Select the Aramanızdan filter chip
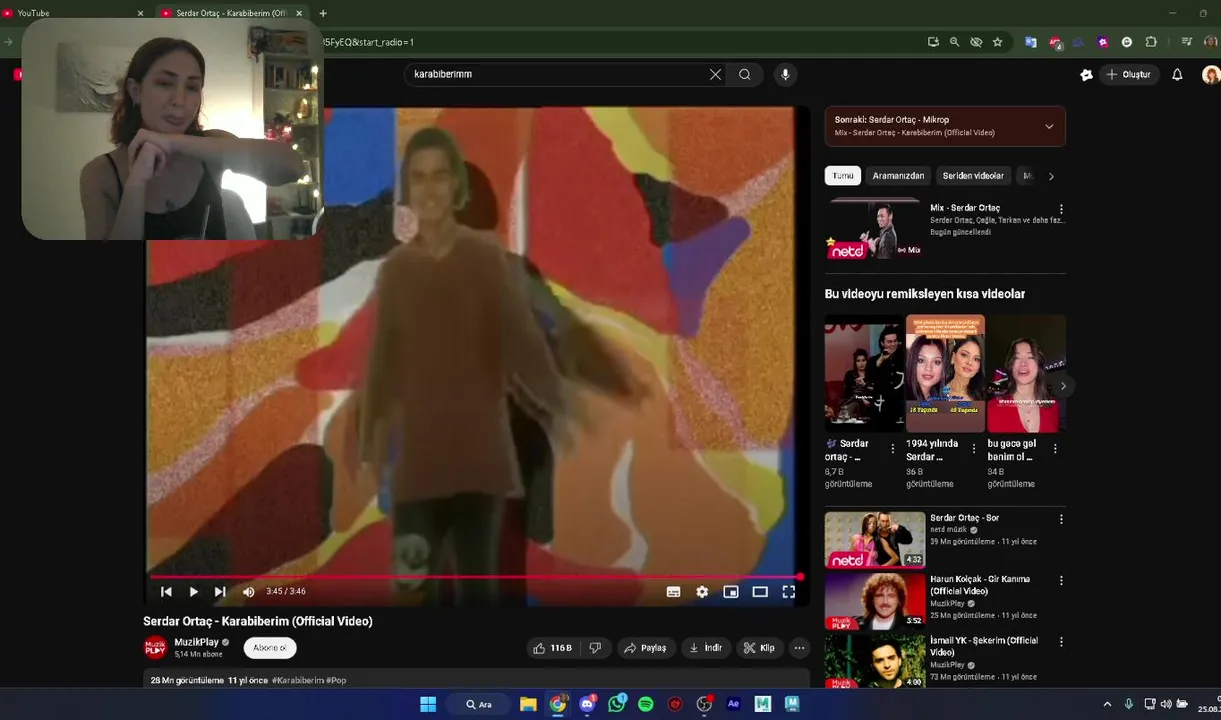 898,176
